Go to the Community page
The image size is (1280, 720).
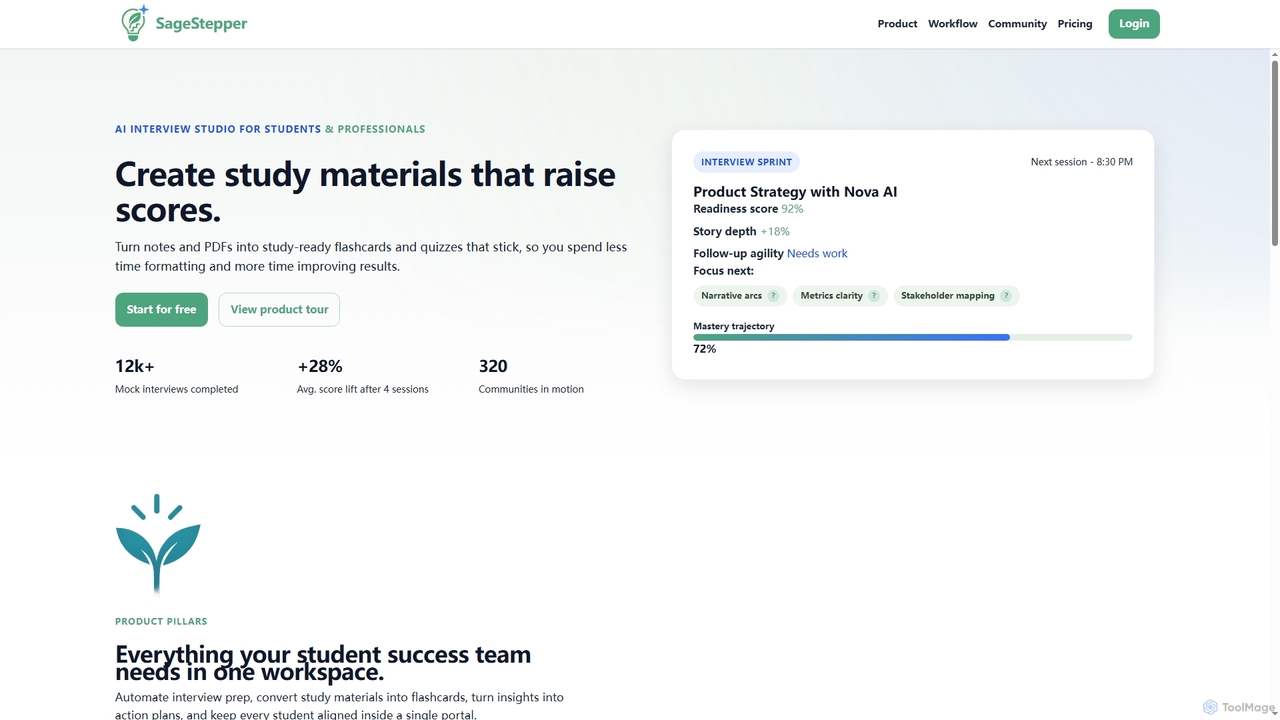pos(1017,24)
